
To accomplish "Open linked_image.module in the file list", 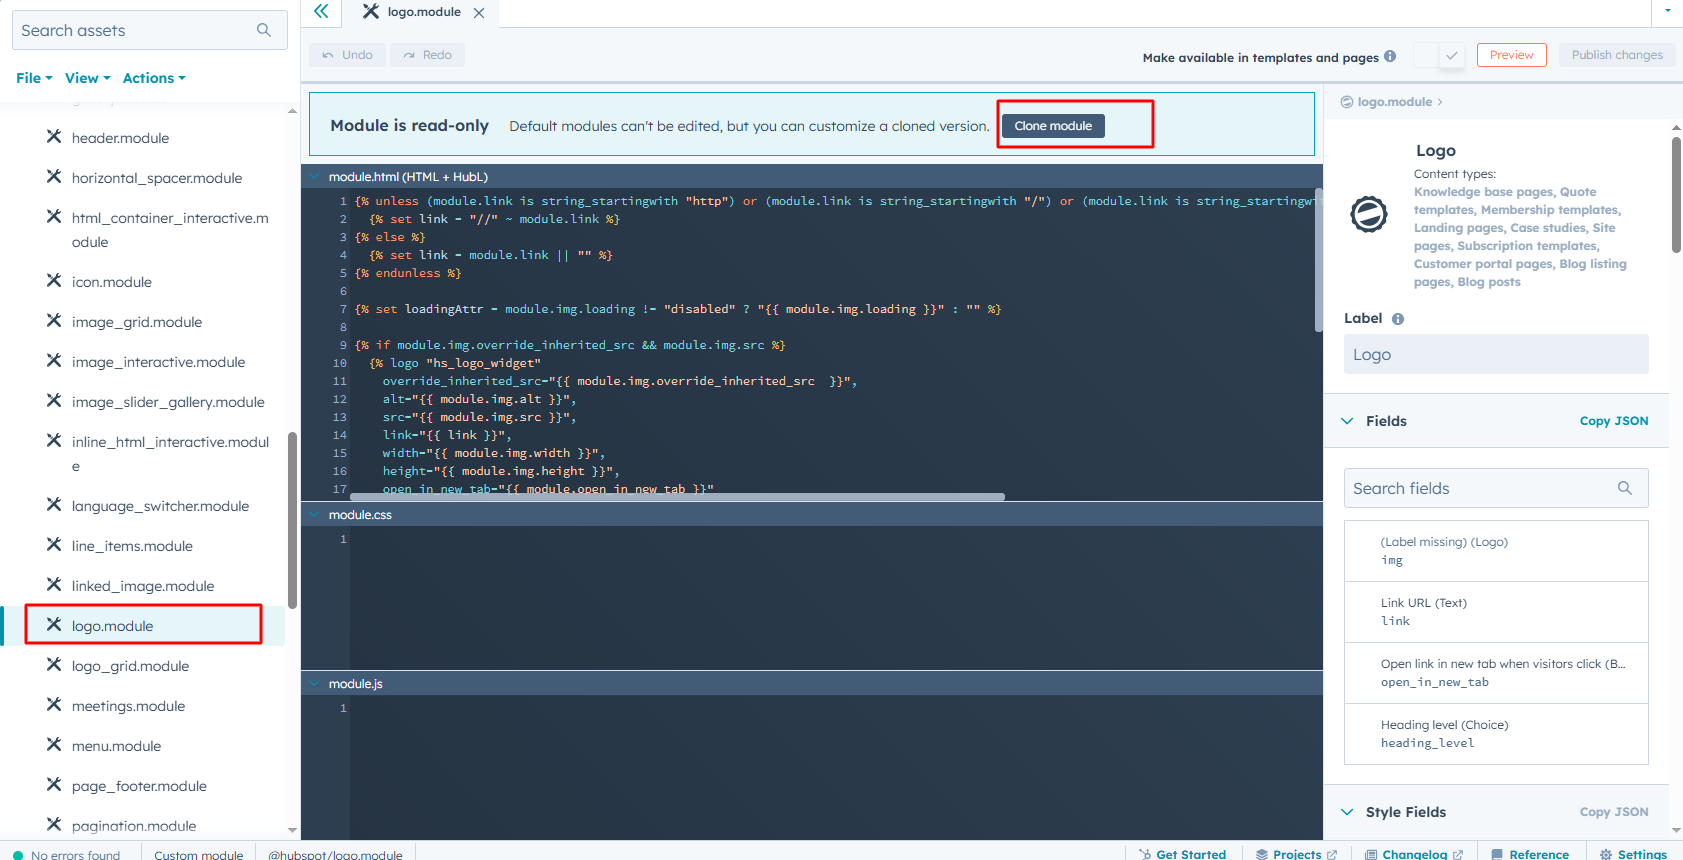I will [142, 585].
